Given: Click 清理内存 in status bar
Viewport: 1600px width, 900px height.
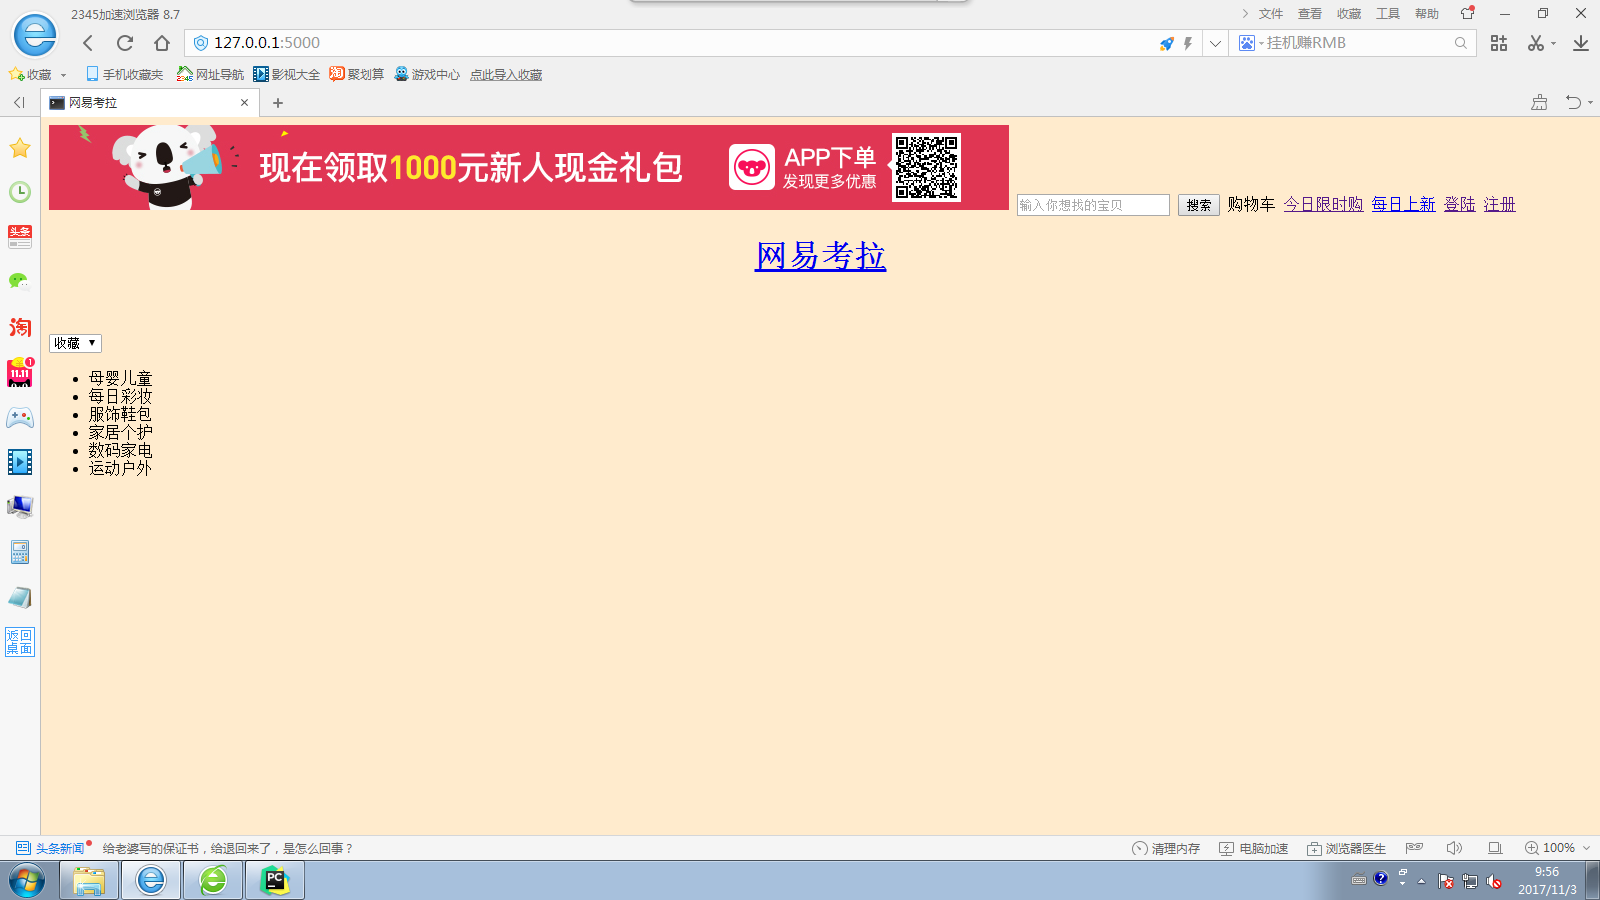Looking at the screenshot, I should click(x=1166, y=848).
